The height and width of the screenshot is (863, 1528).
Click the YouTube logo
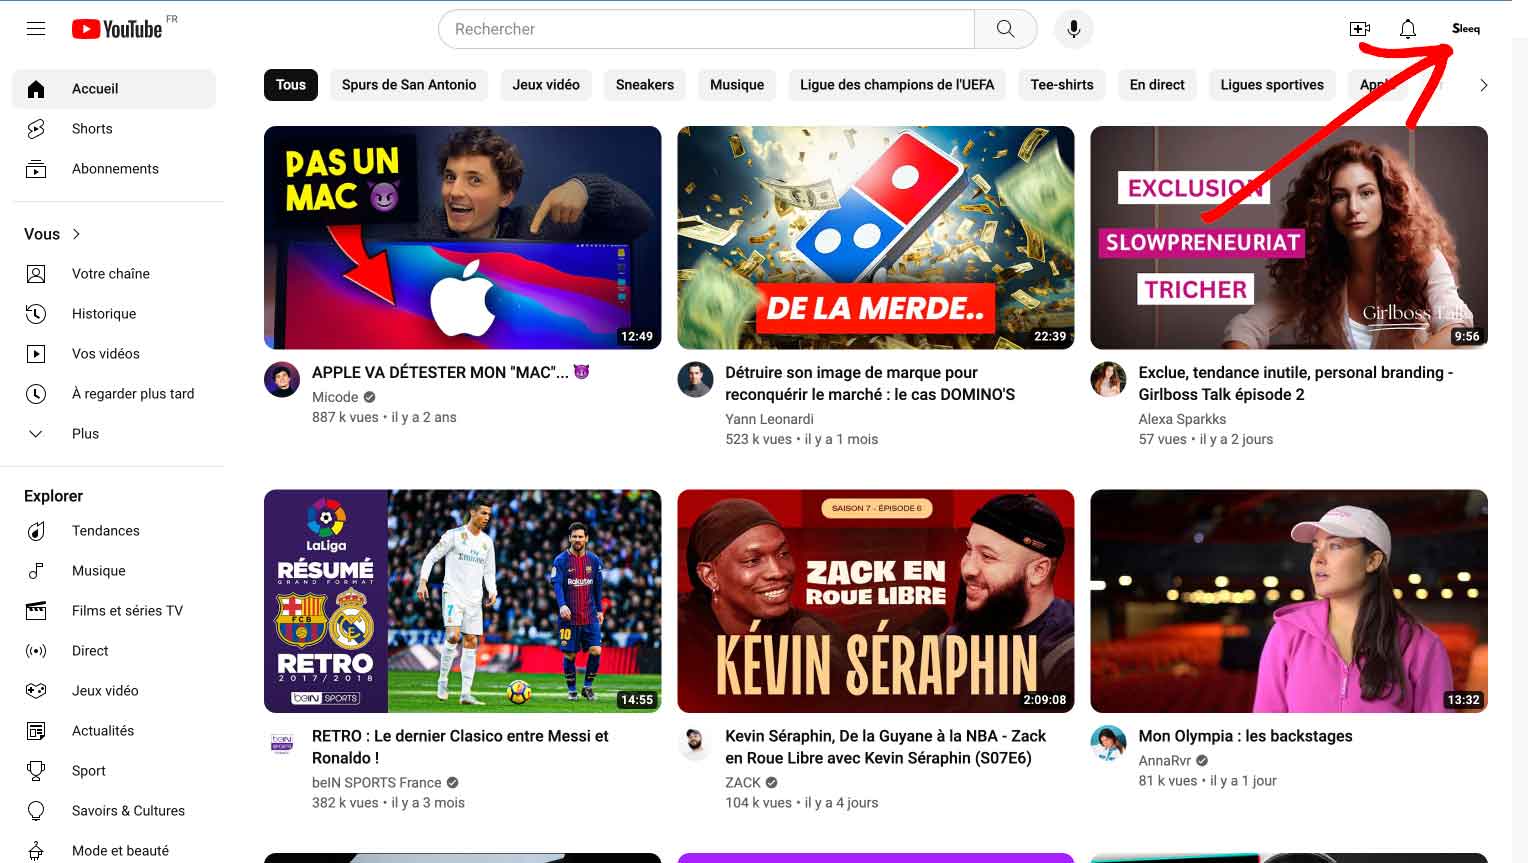pos(117,29)
